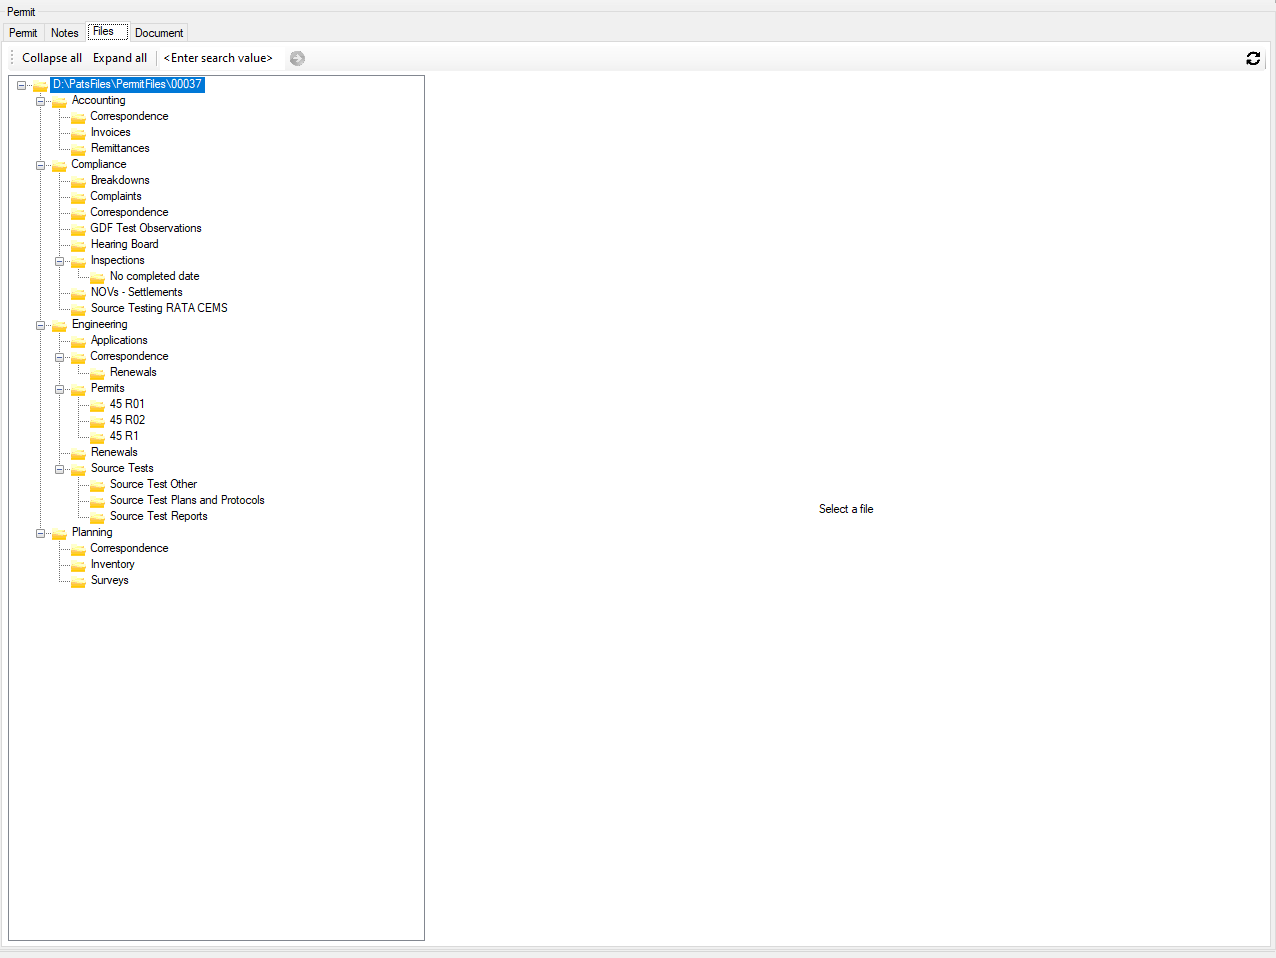Collapse the Planning branch minus box
This screenshot has width=1276, height=958.
(41, 532)
